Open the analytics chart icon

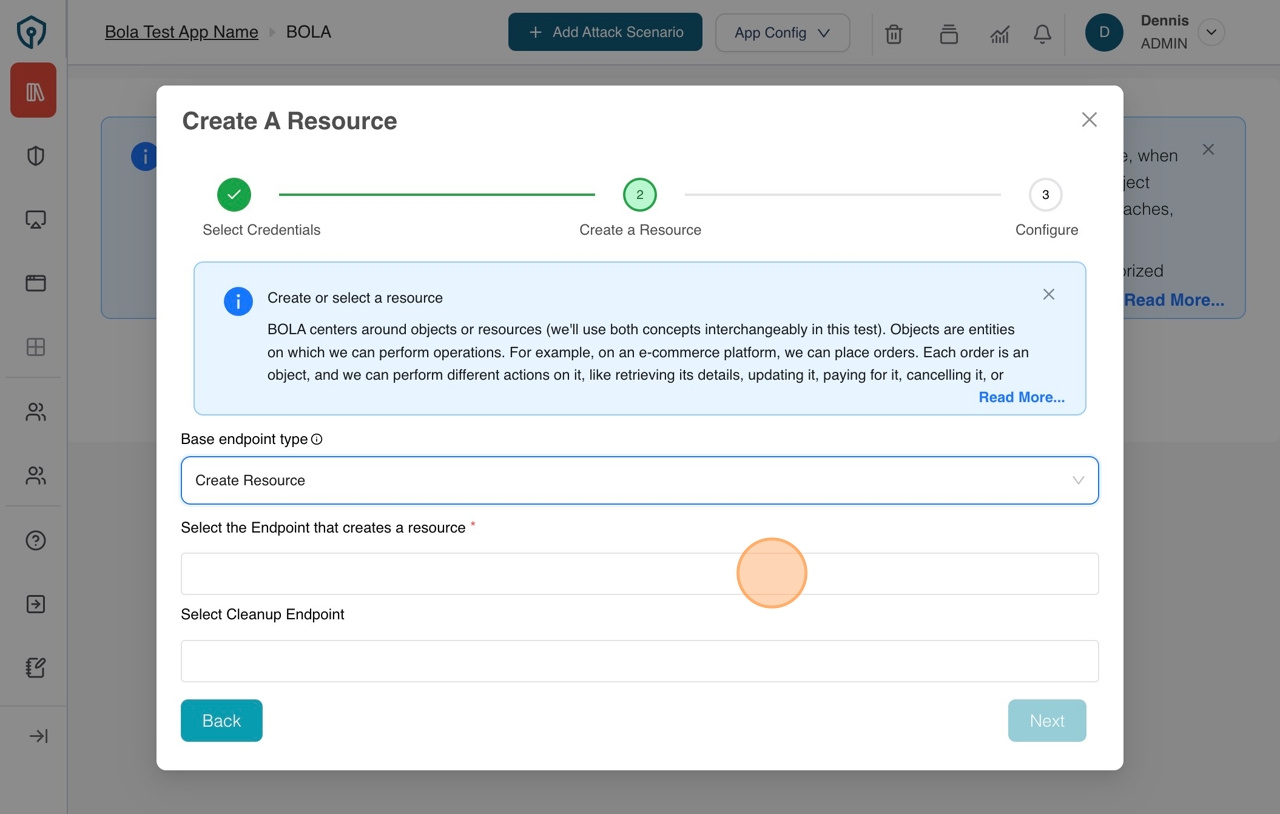(x=999, y=33)
